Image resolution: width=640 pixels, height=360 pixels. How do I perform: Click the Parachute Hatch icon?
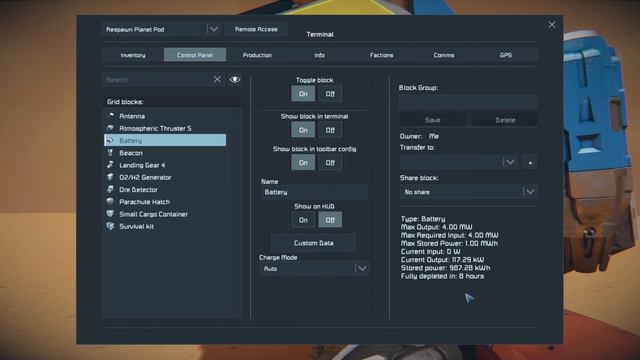tap(111, 202)
